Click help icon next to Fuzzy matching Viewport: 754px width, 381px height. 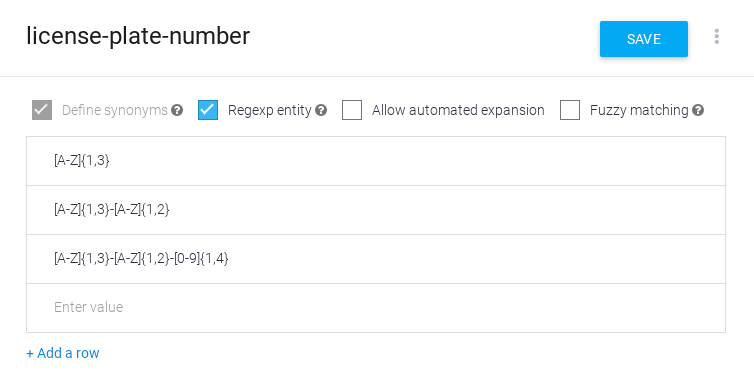698,110
